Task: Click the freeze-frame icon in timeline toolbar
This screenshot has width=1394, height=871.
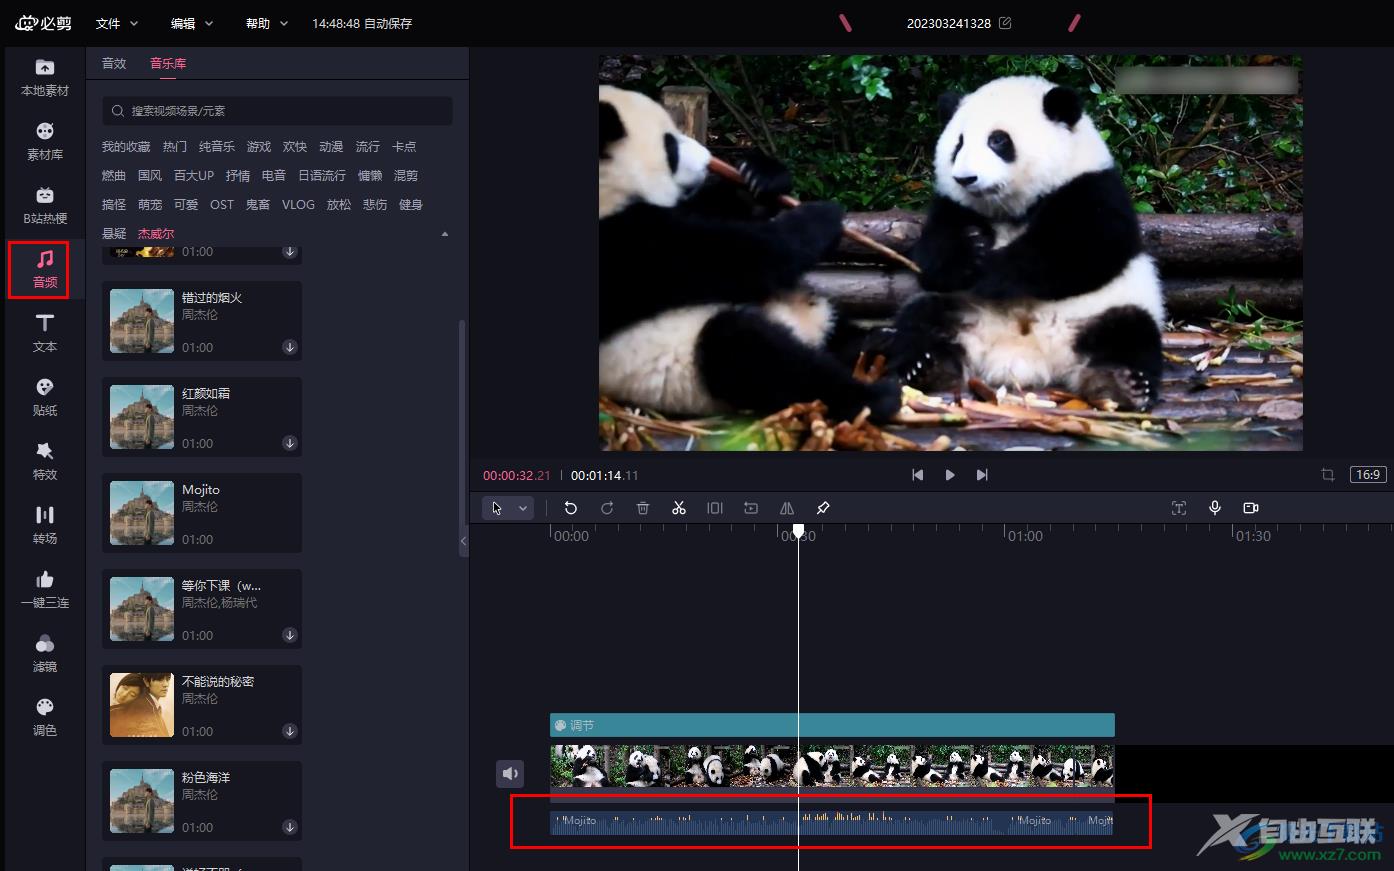Action: coord(751,508)
